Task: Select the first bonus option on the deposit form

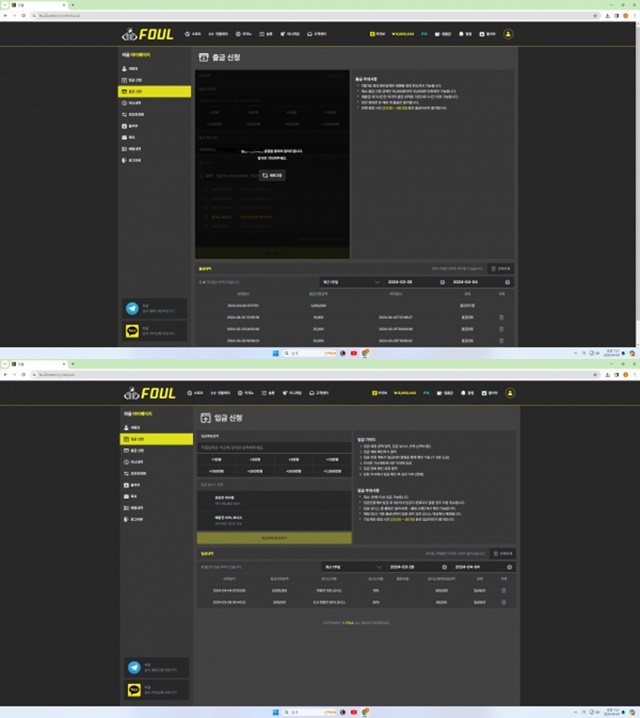Action: pyautogui.click(x=274, y=500)
